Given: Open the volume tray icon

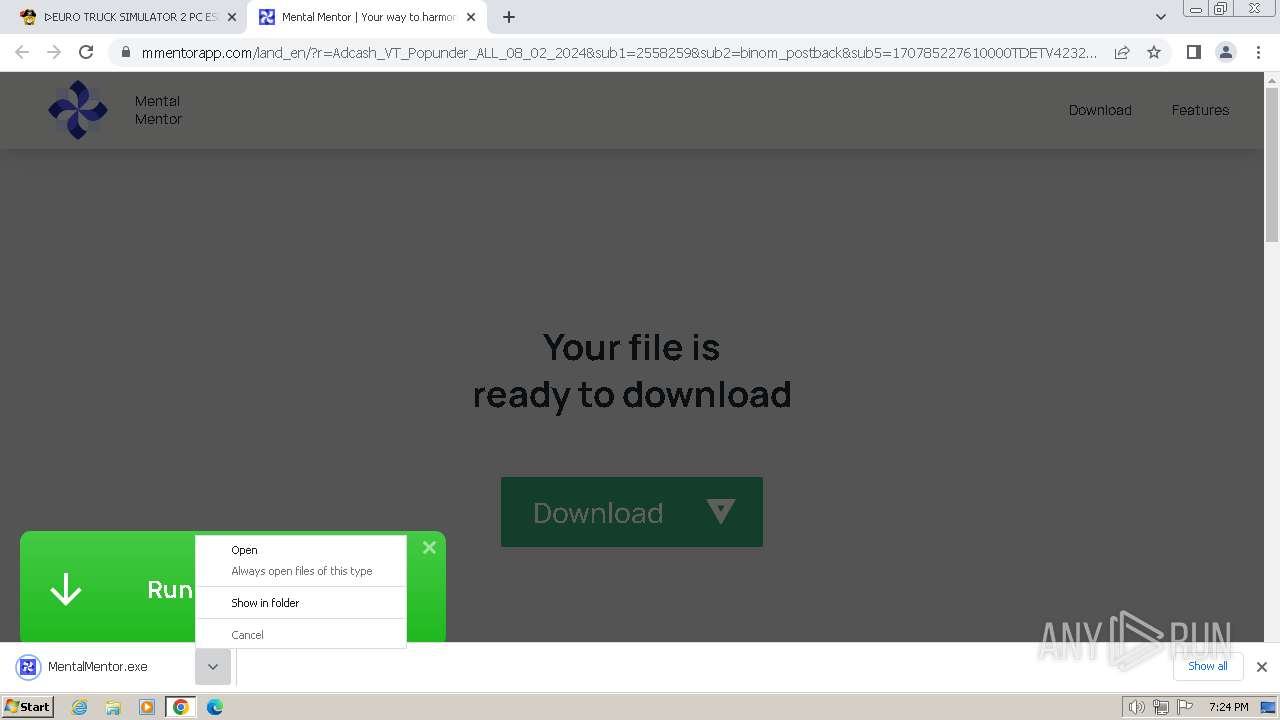Looking at the screenshot, I should tap(1136, 707).
